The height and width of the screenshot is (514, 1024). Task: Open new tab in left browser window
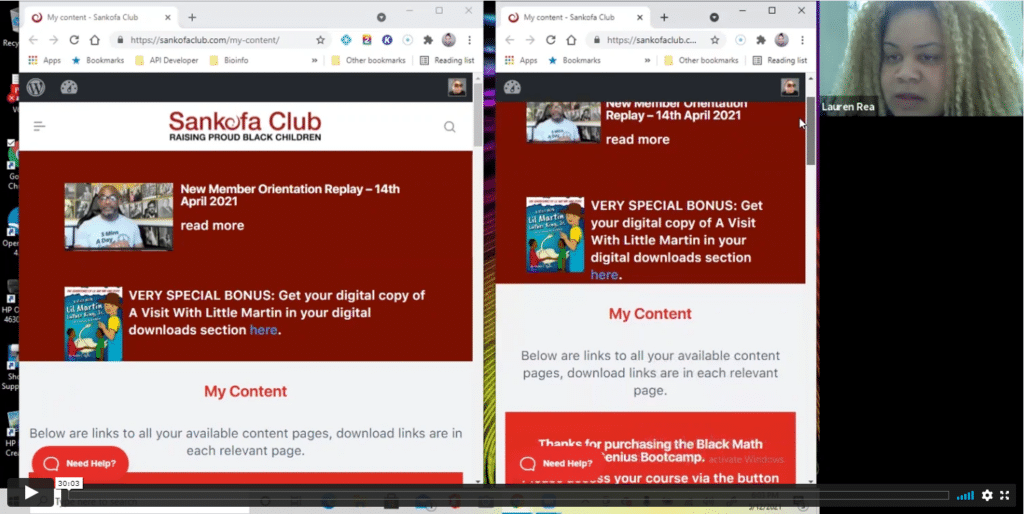[192, 18]
